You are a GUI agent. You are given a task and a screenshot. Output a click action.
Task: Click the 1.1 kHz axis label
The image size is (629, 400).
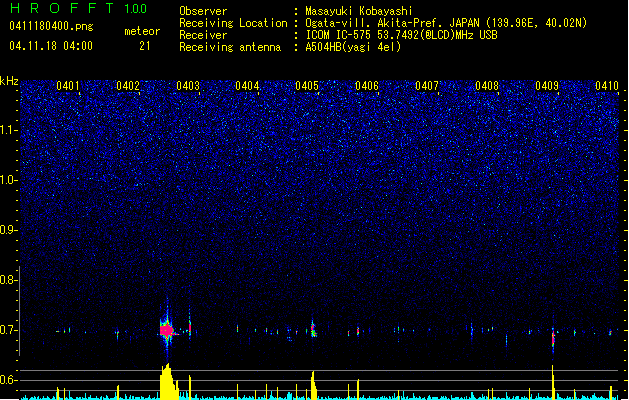coord(9,130)
